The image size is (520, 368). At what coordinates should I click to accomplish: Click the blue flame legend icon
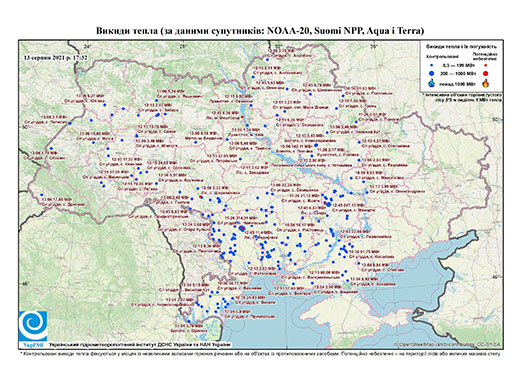432,83
